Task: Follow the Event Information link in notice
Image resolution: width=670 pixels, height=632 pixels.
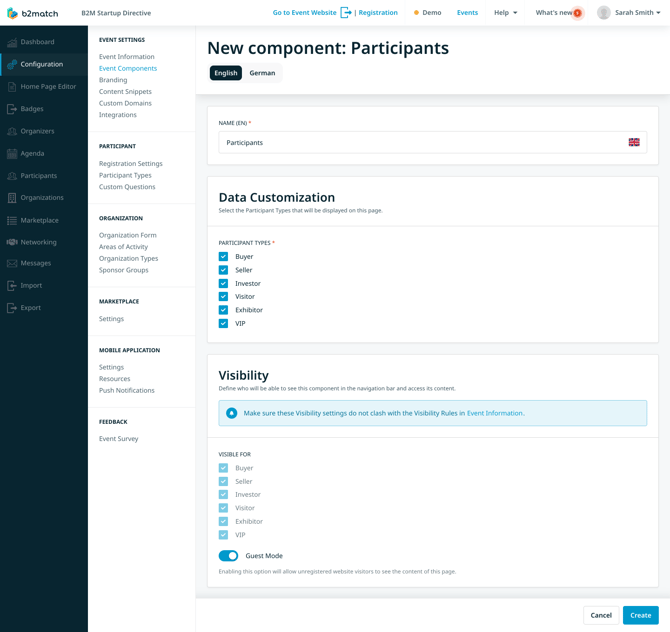Action: (x=494, y=413)
